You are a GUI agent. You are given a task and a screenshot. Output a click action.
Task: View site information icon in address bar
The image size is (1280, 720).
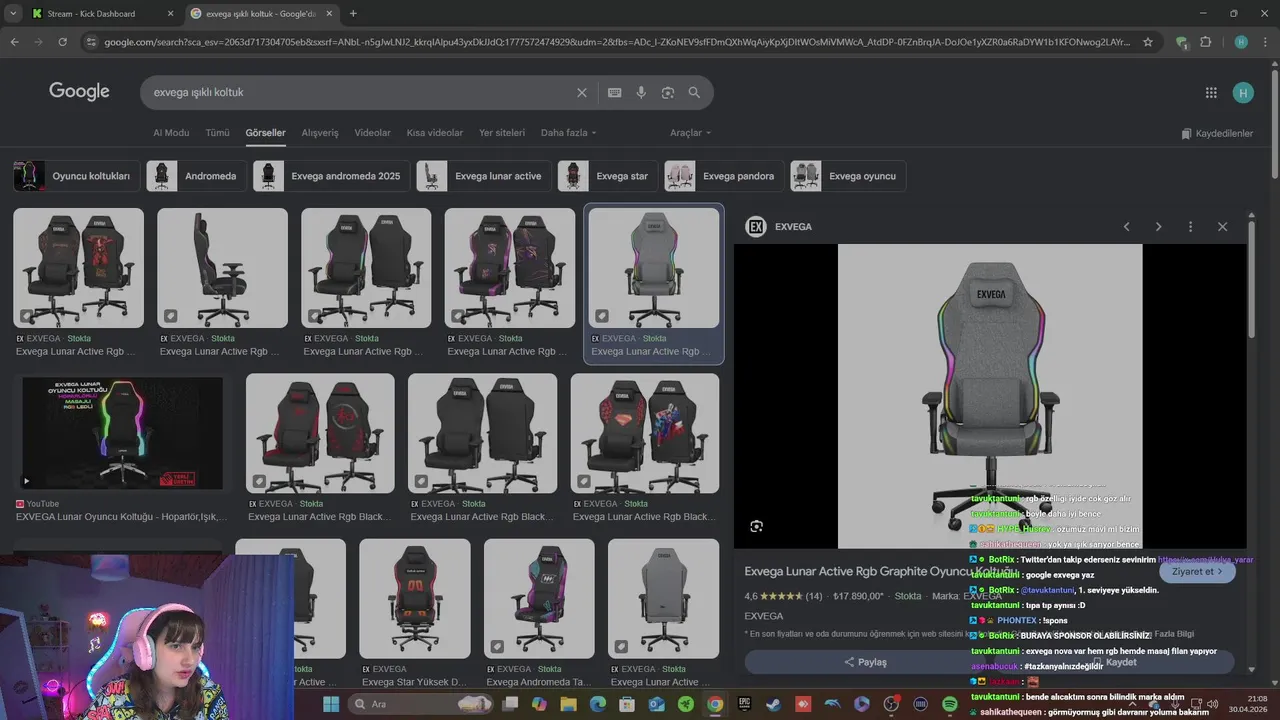91,42
